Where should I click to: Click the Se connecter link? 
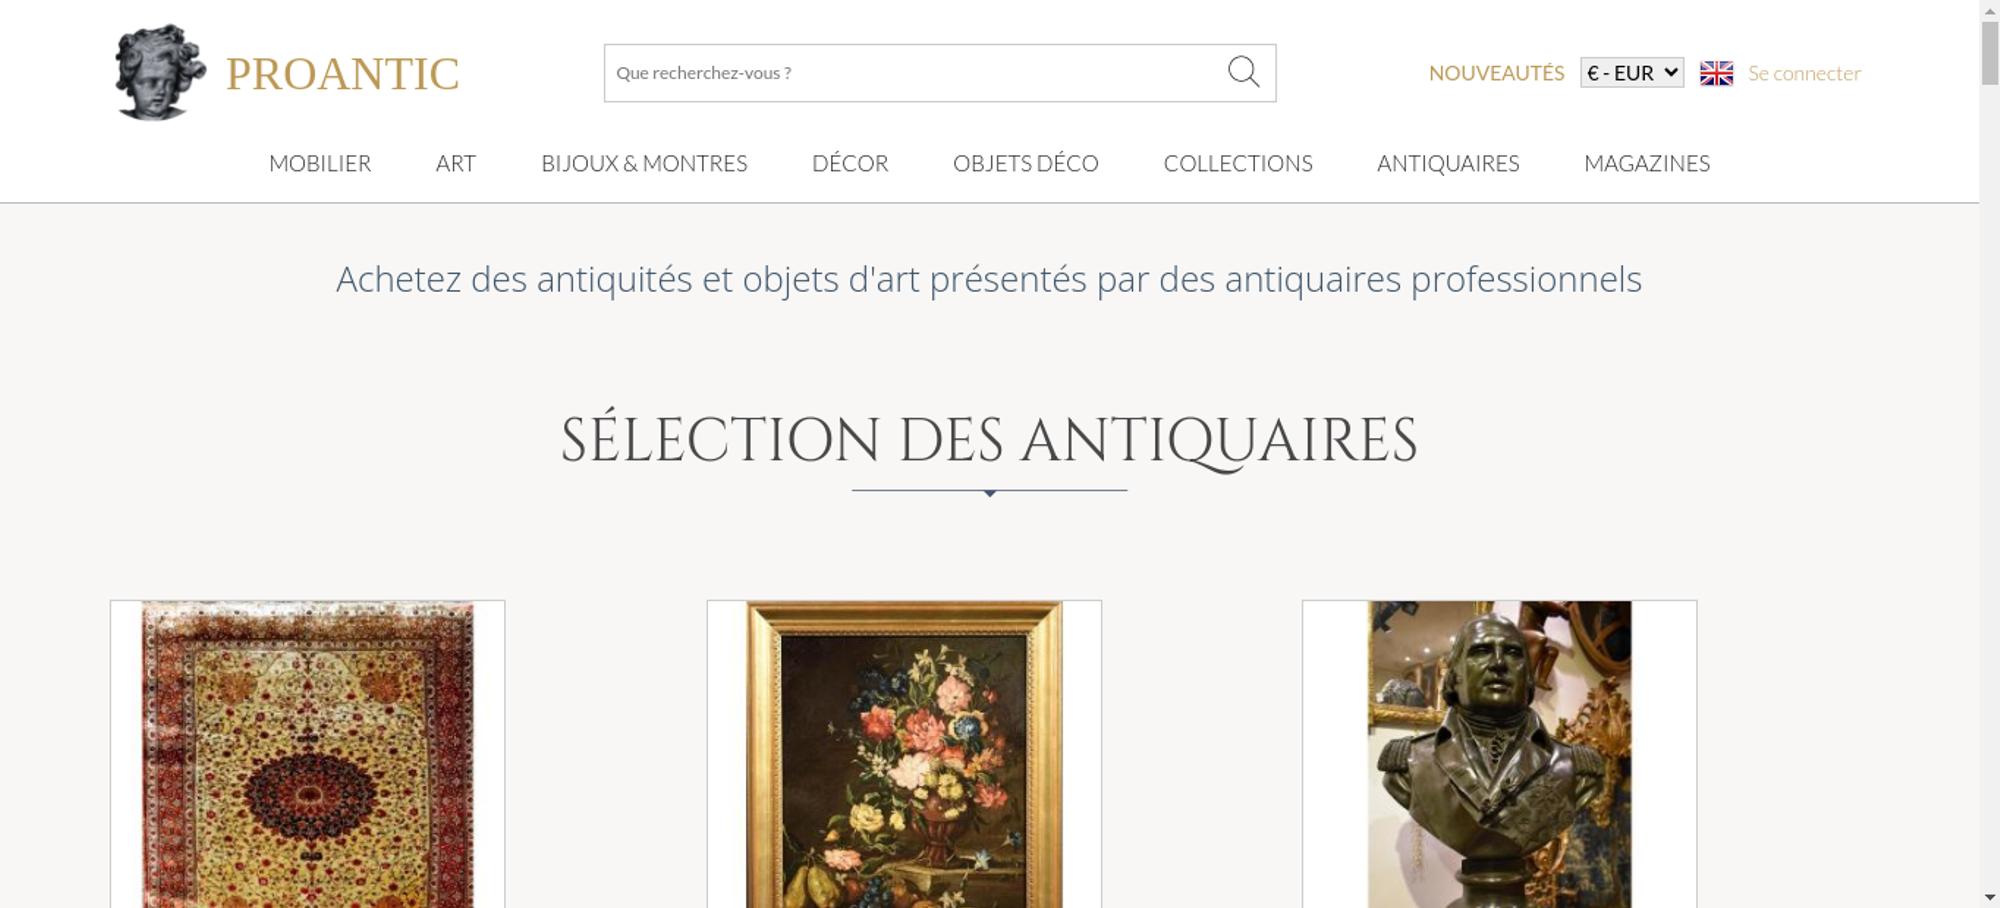[x=1804, y=73]
